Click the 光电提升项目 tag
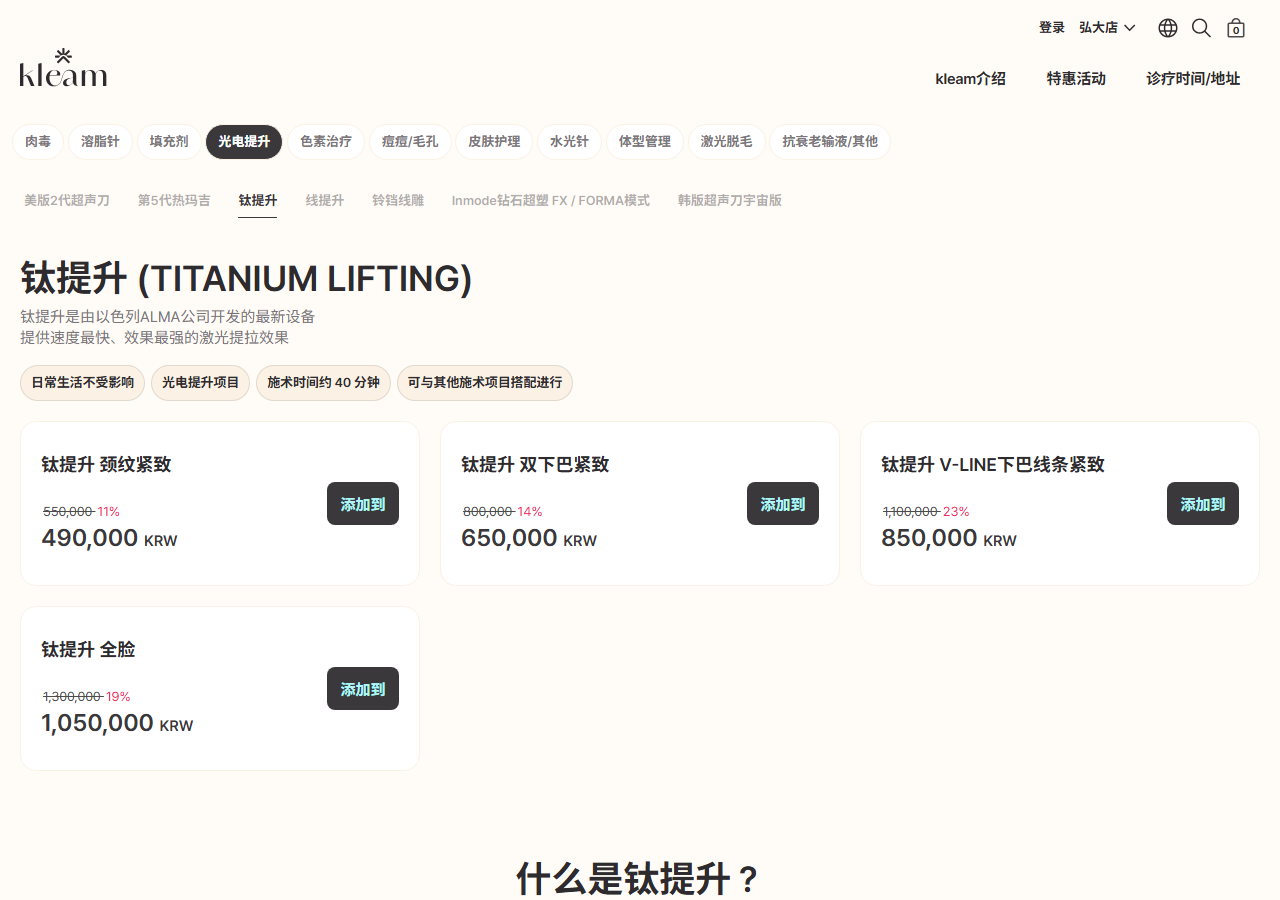The height and width of the screenshot is (900, 1280). [x=201, y=383]
